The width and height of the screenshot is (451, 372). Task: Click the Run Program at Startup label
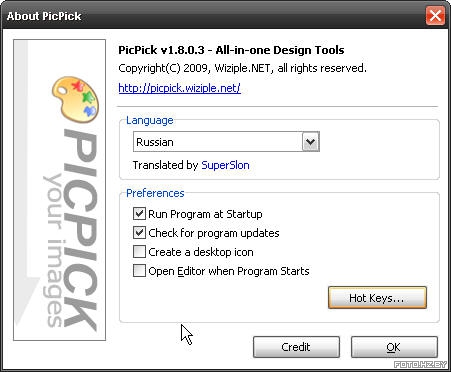pos(205,214)
